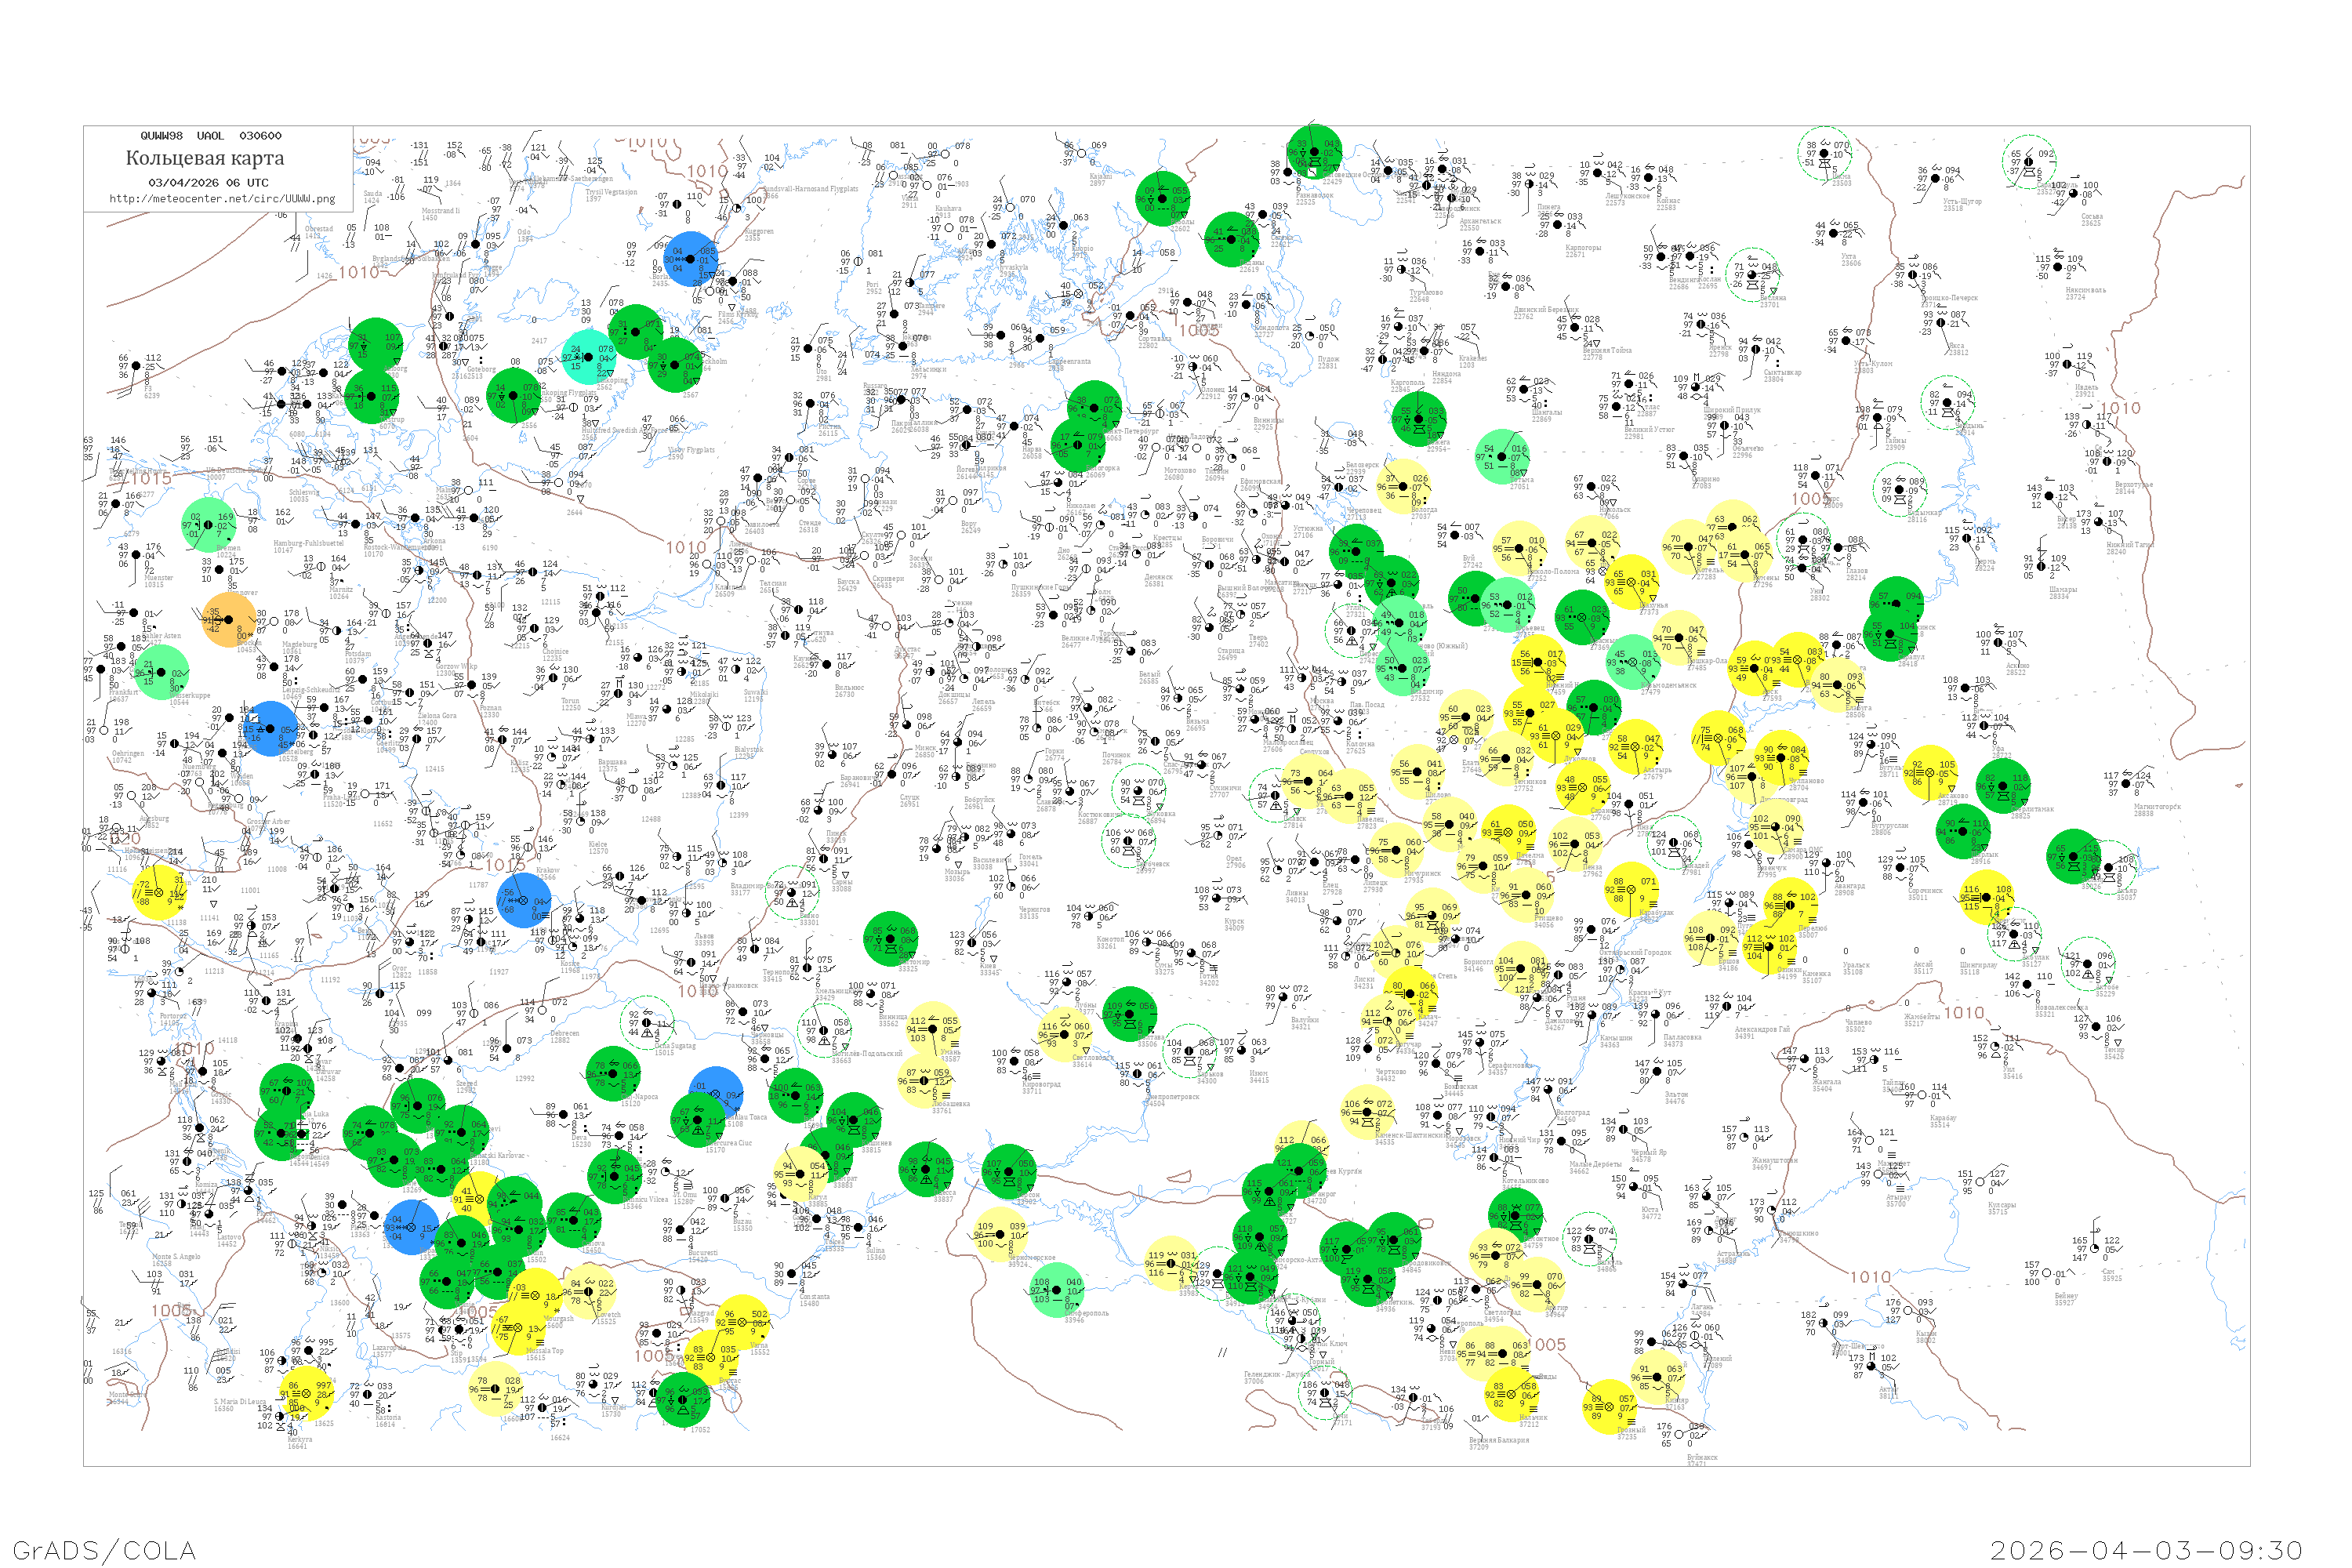Select the cyan station circle near Linkoping
Viewport: 2352px width, 1568px height.
[589, 357]
